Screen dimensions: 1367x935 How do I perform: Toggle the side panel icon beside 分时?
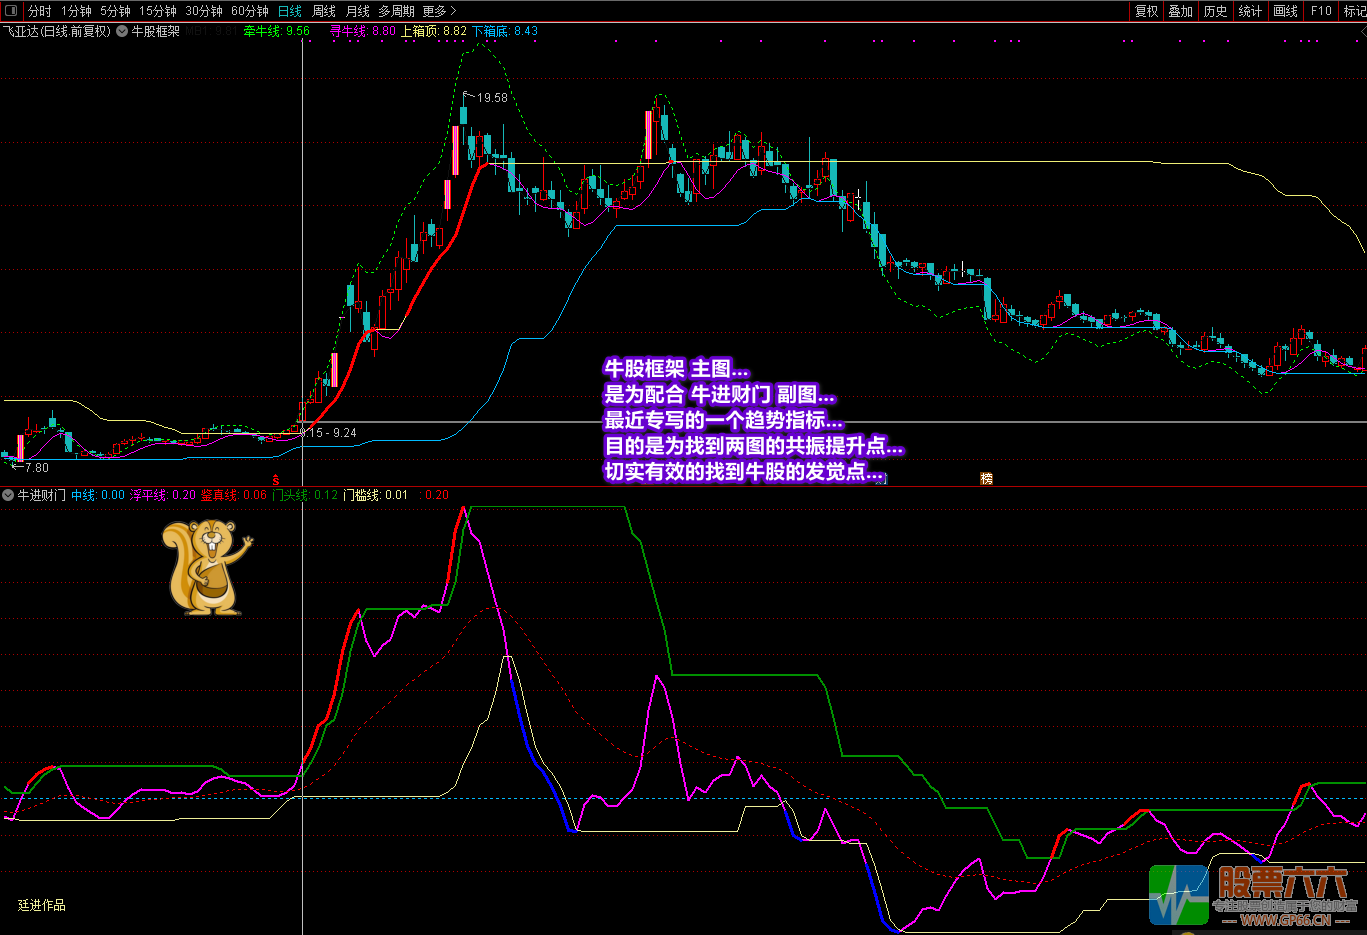(x=11, y=11)
